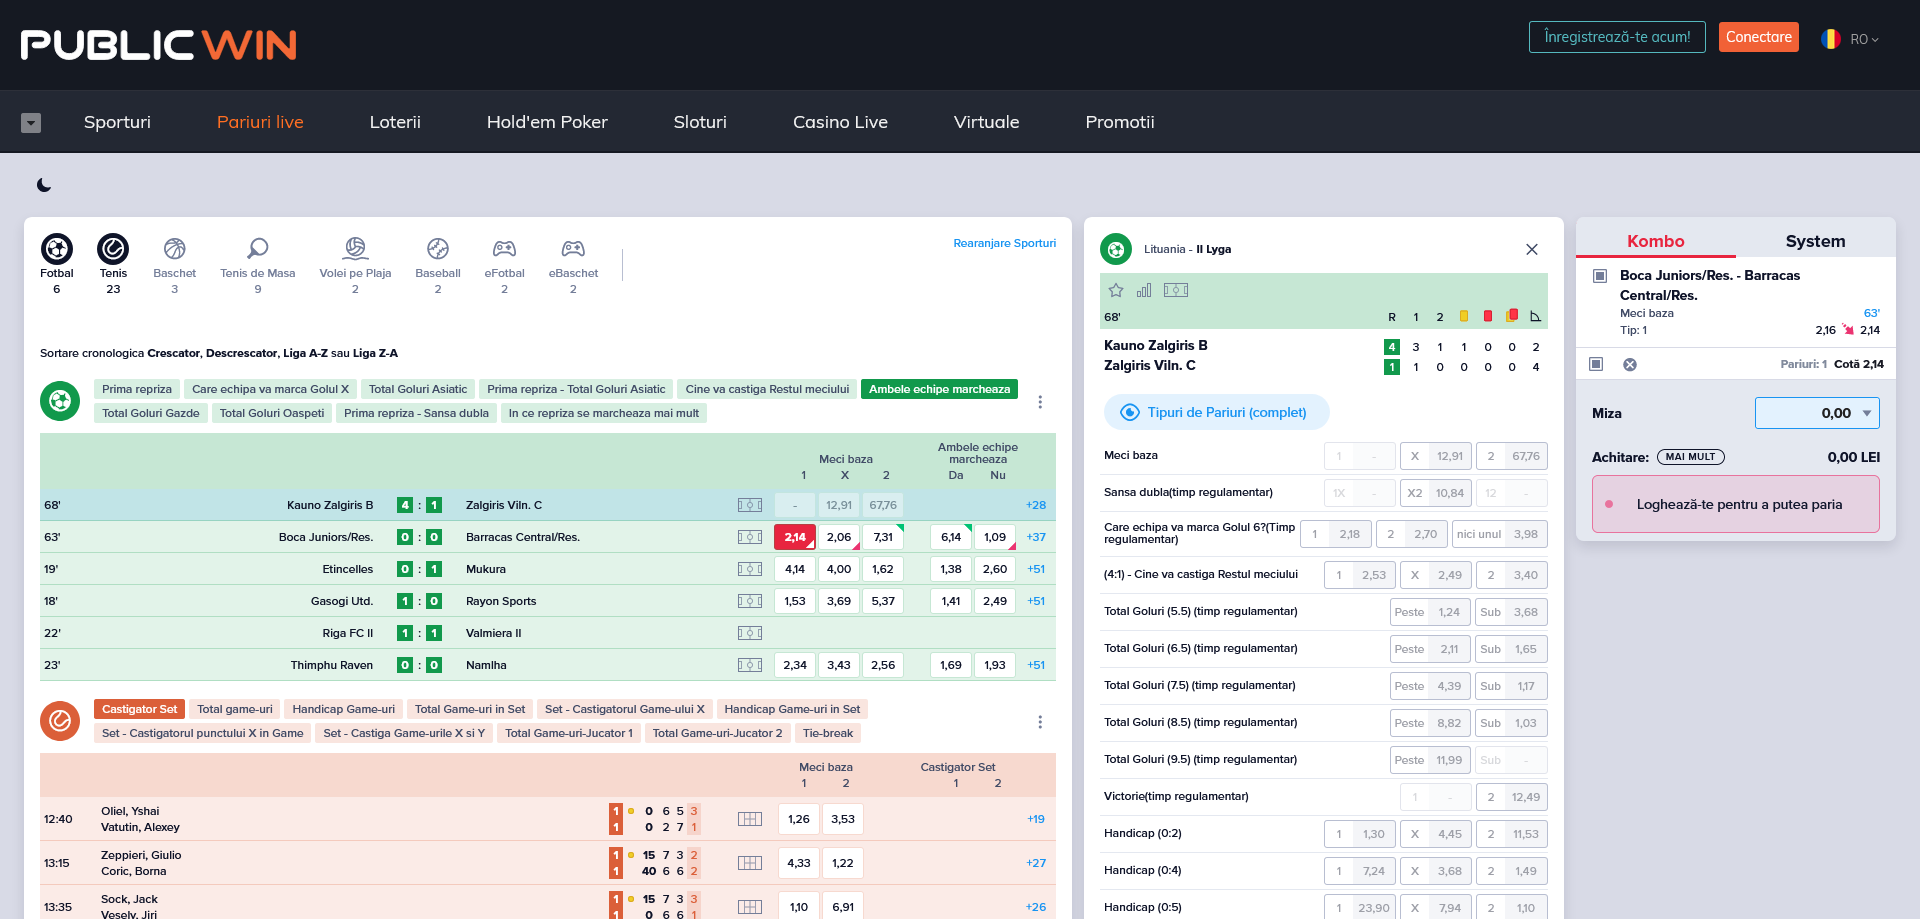Expand +51 markets for Thimphu Raven match
This screenshot has width=1920, height=919.
point(1036,665)
